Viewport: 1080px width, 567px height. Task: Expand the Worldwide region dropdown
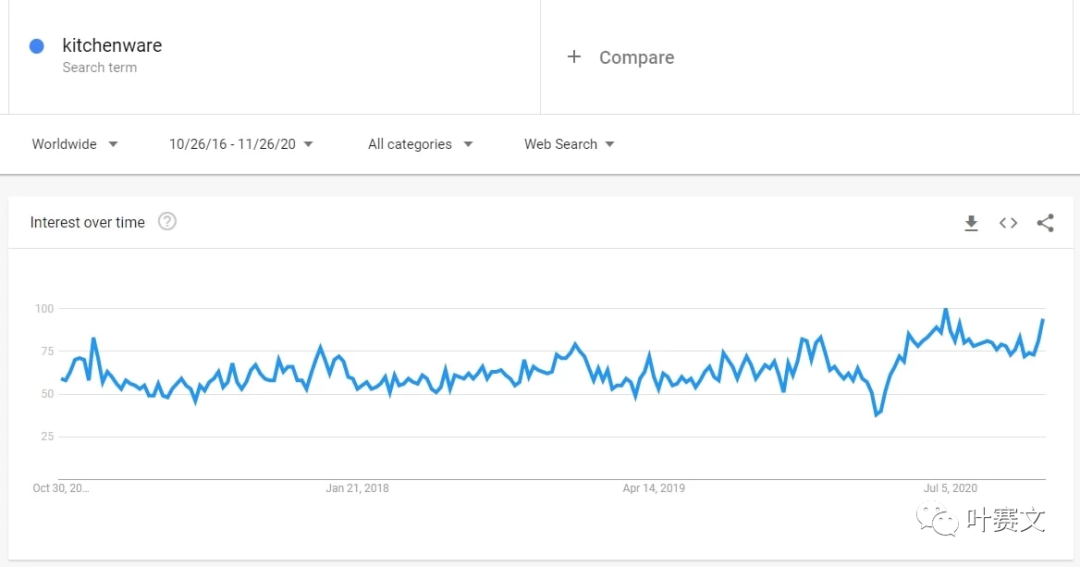pos(75,144)
